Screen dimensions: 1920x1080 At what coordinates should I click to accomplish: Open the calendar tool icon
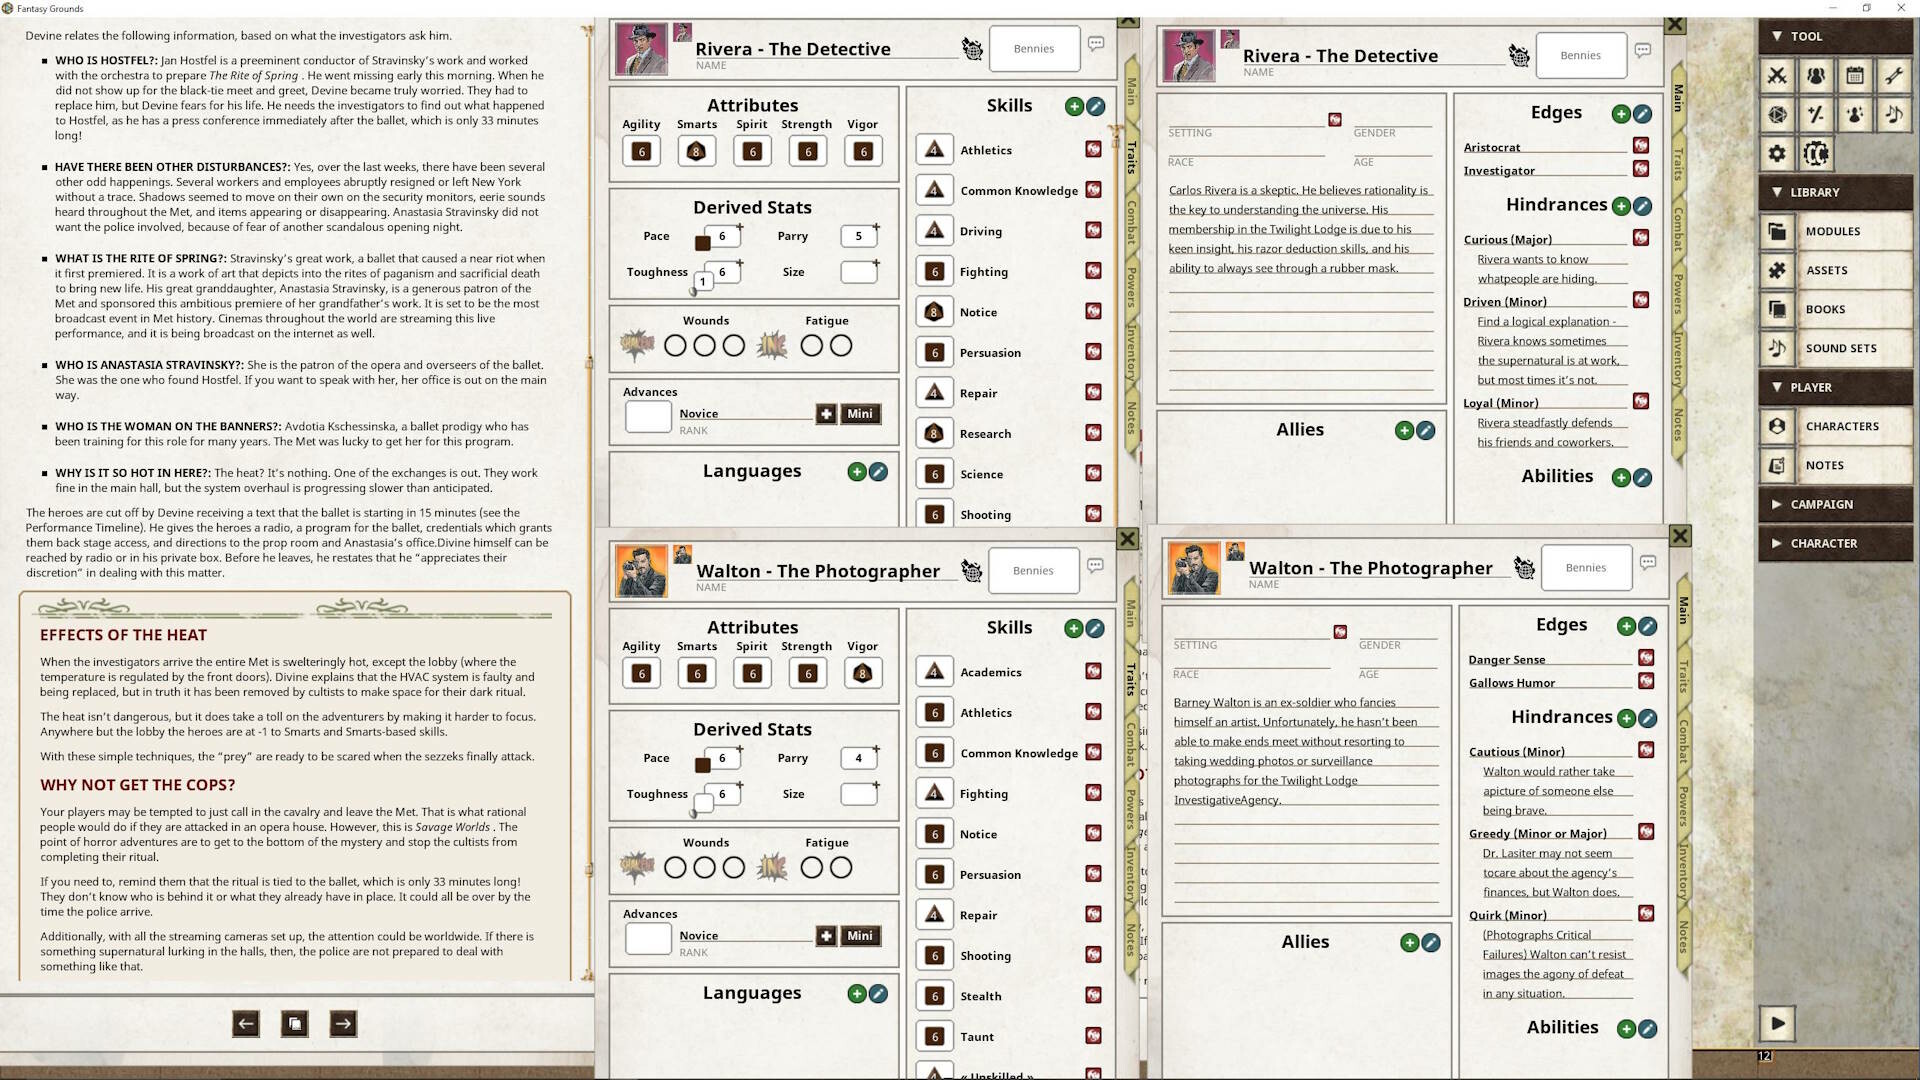[1855, 75]
